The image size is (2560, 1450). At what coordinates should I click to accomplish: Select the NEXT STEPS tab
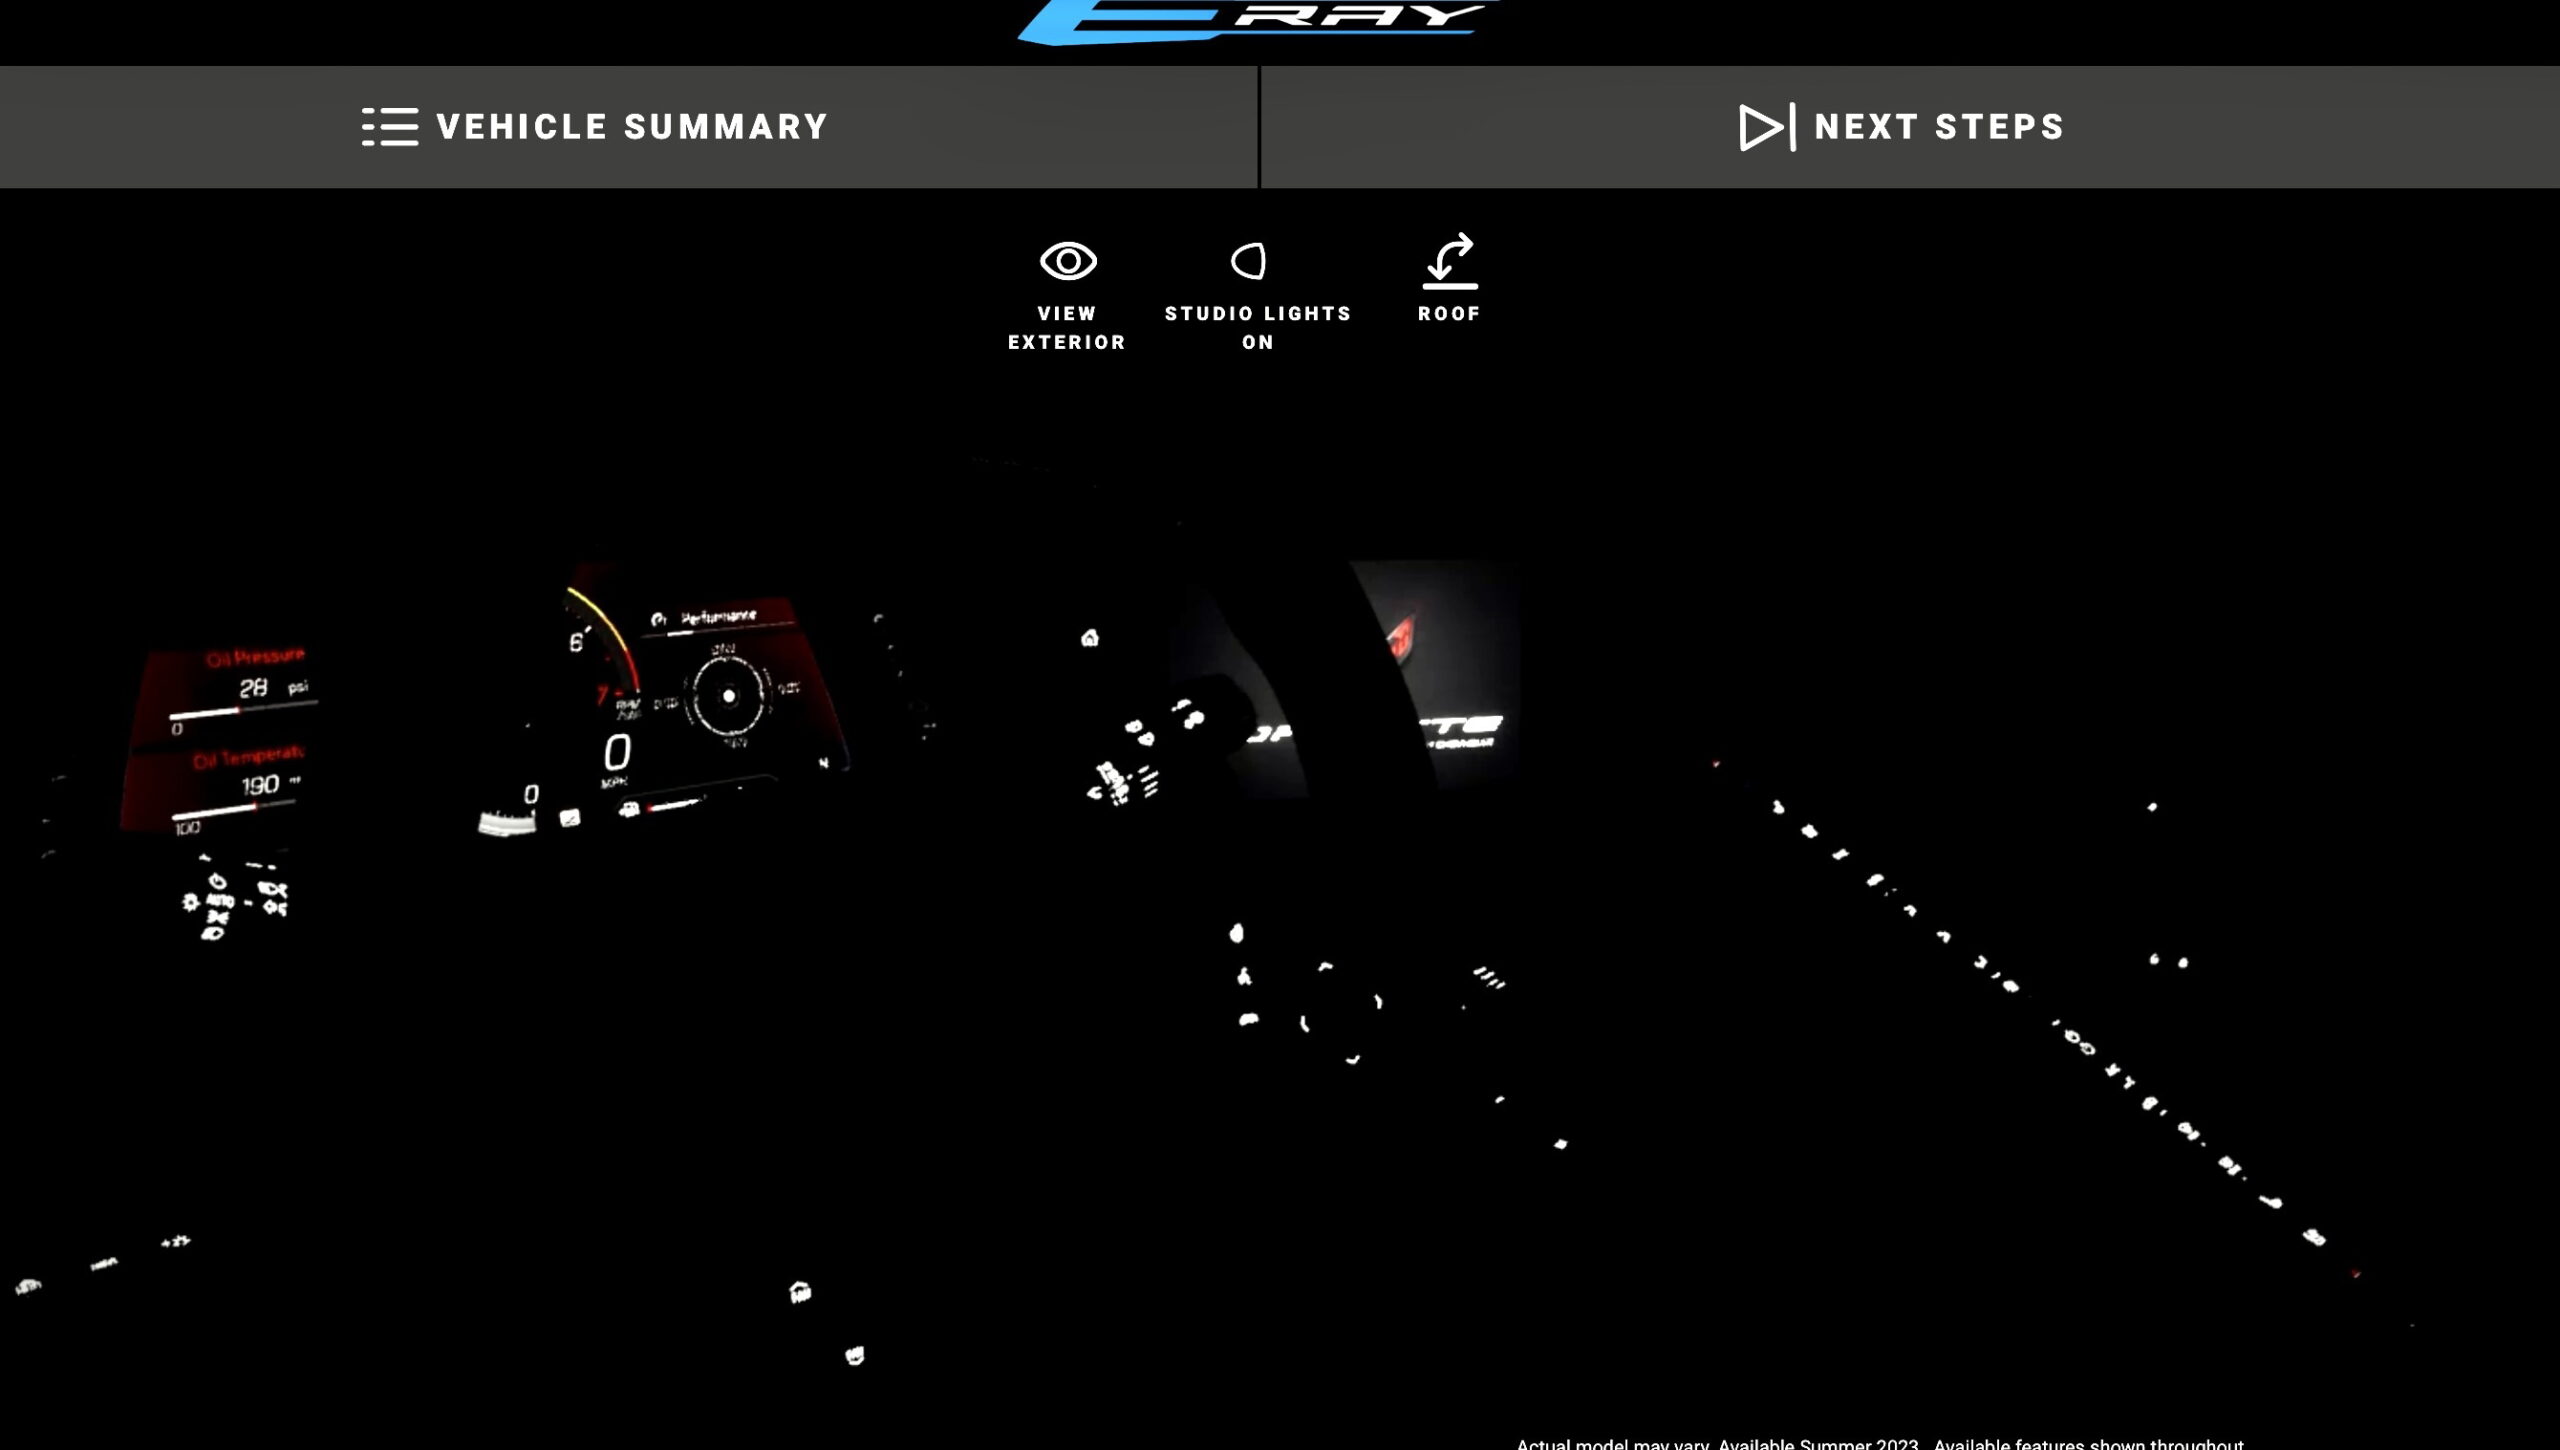click(1908, 127)
